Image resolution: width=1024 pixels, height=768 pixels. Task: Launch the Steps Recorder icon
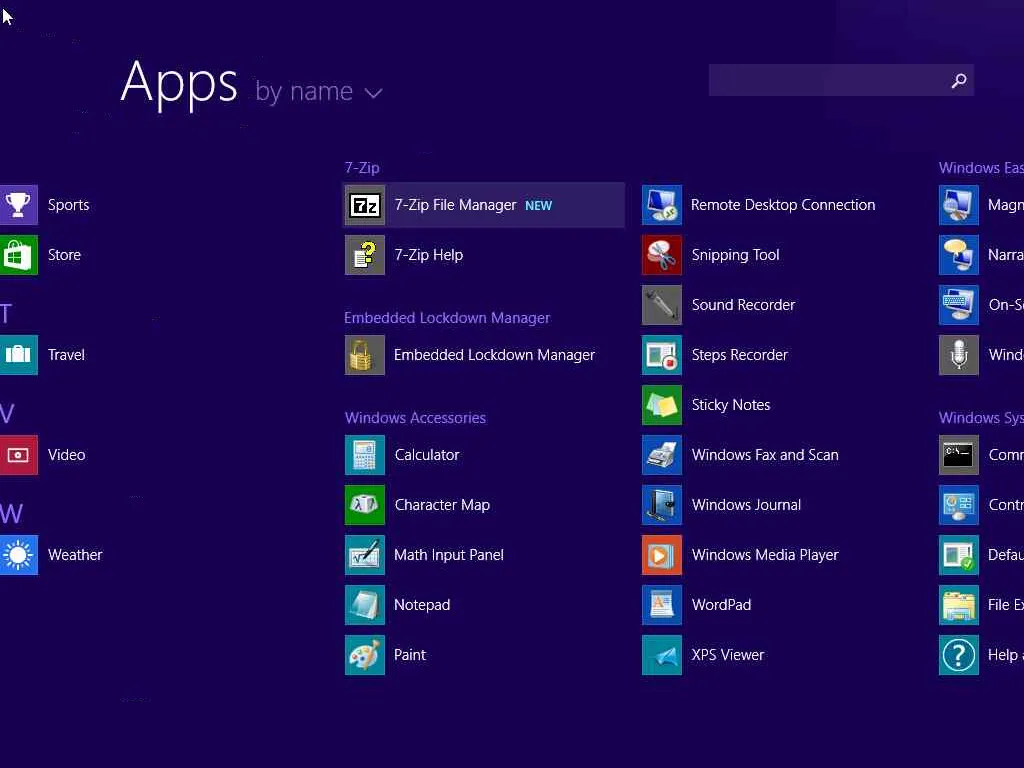point(662,355)
